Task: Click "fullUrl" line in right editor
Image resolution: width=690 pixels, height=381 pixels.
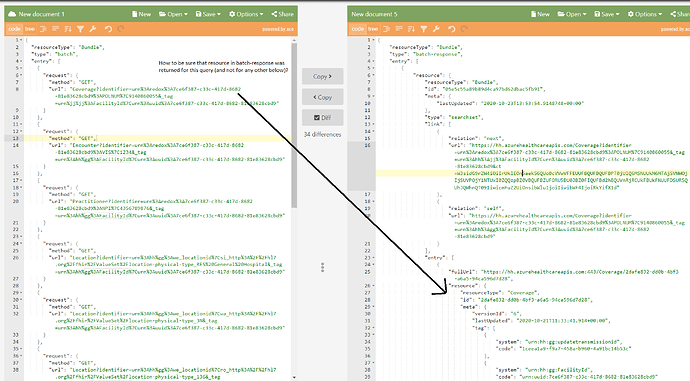Action: pyautogui.click(x=563, y=275)
